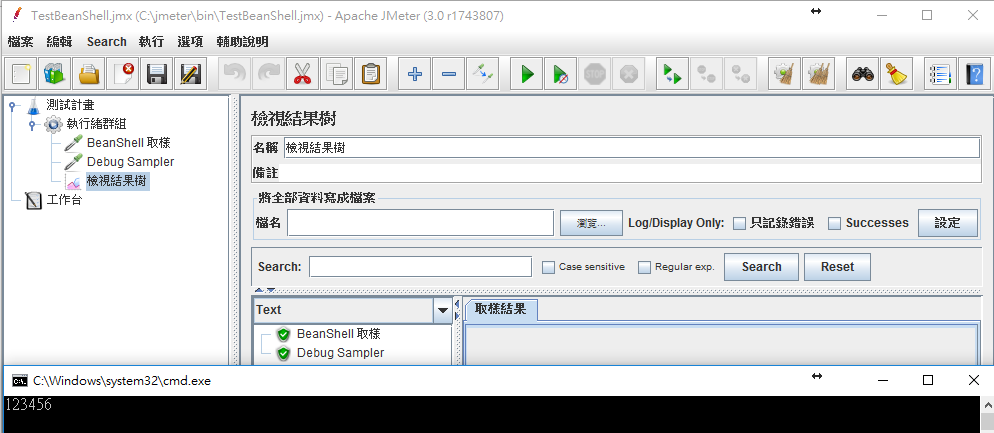
Task: Collapse the 測試計畫 tree node handle
Action: coord(12,106)
